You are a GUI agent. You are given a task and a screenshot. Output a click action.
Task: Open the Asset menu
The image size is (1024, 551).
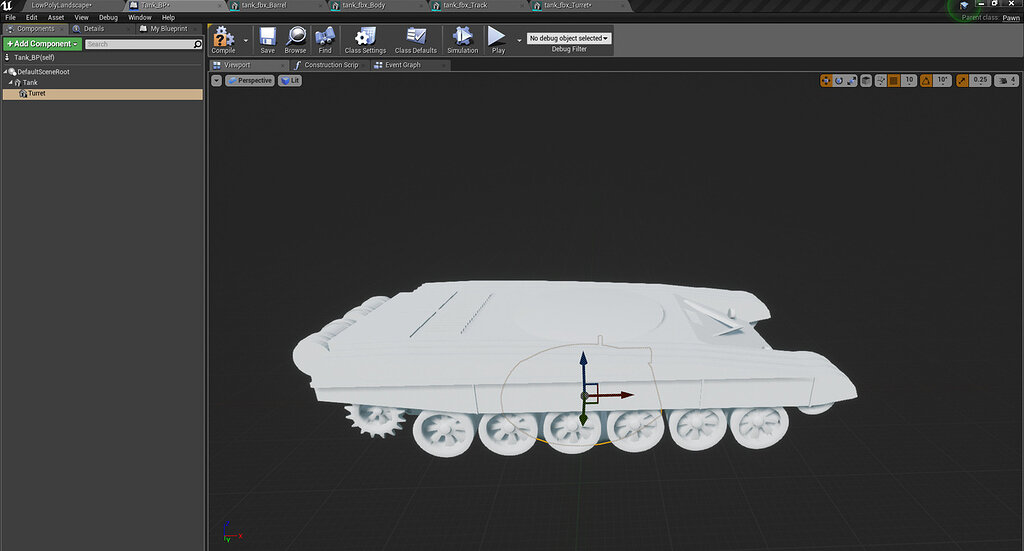pos(56,17)
